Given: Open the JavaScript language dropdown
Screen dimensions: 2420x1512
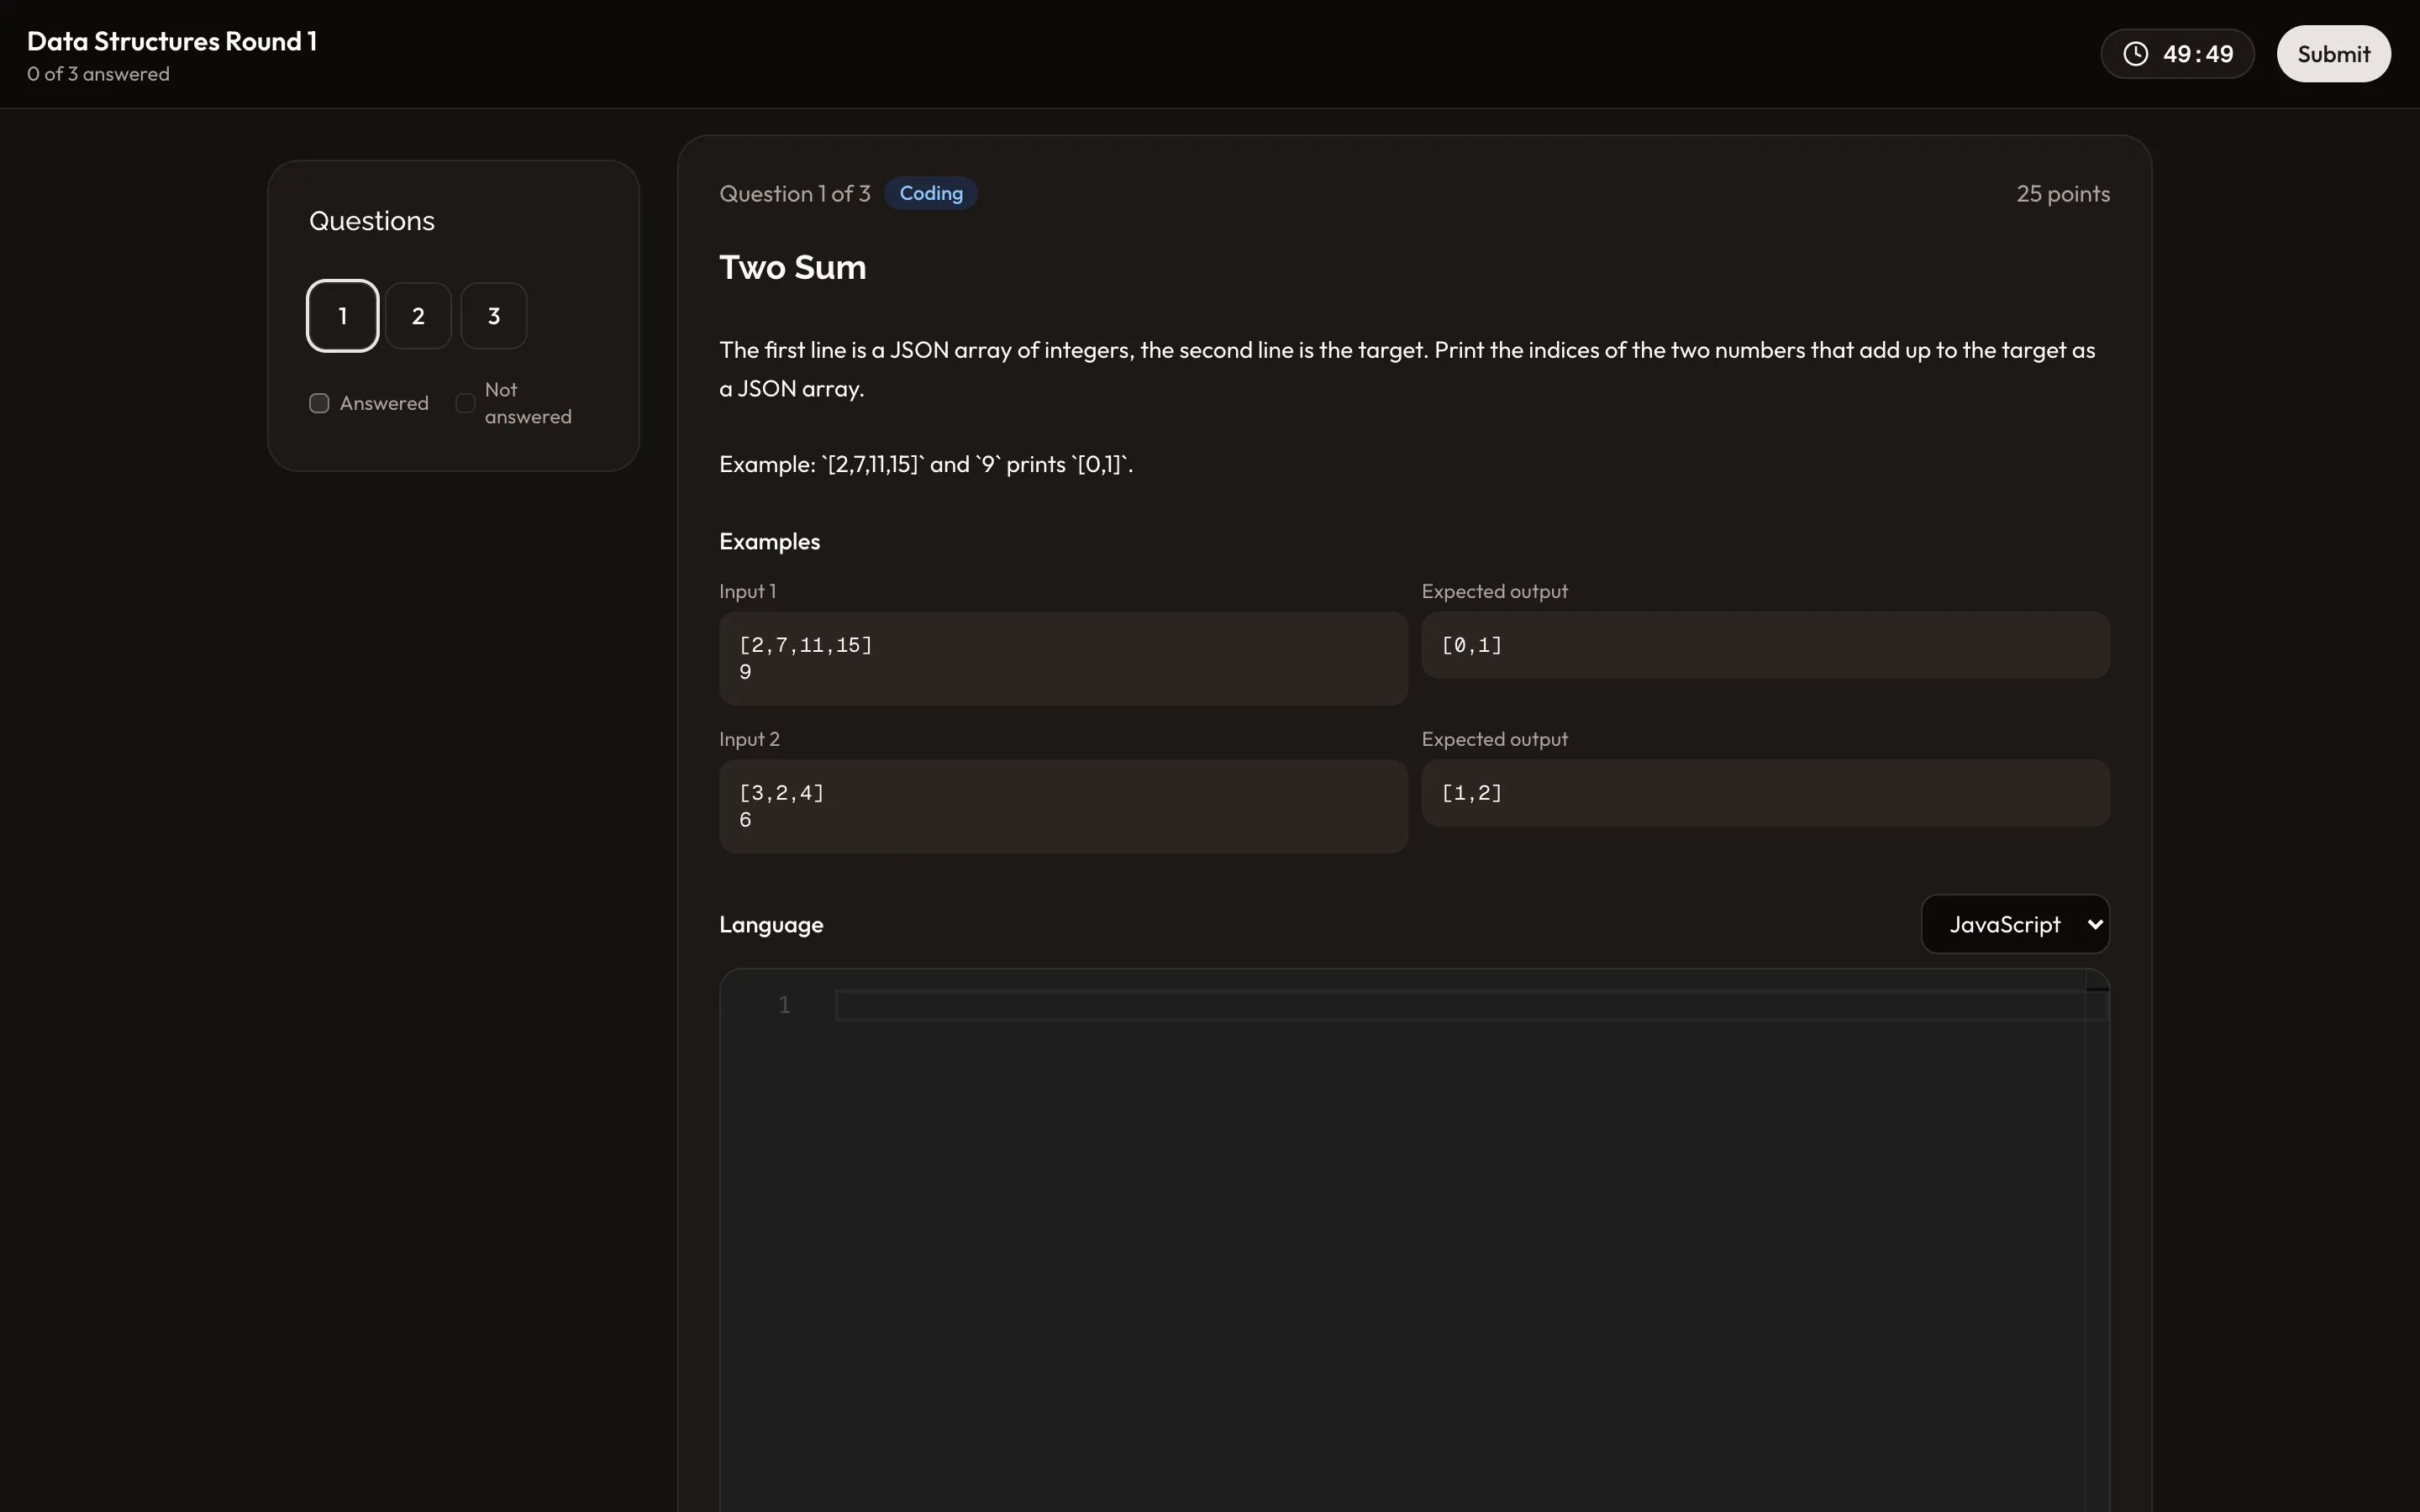Looking at the screenshot, I should pyautogui.click(x=2015, y=924).
